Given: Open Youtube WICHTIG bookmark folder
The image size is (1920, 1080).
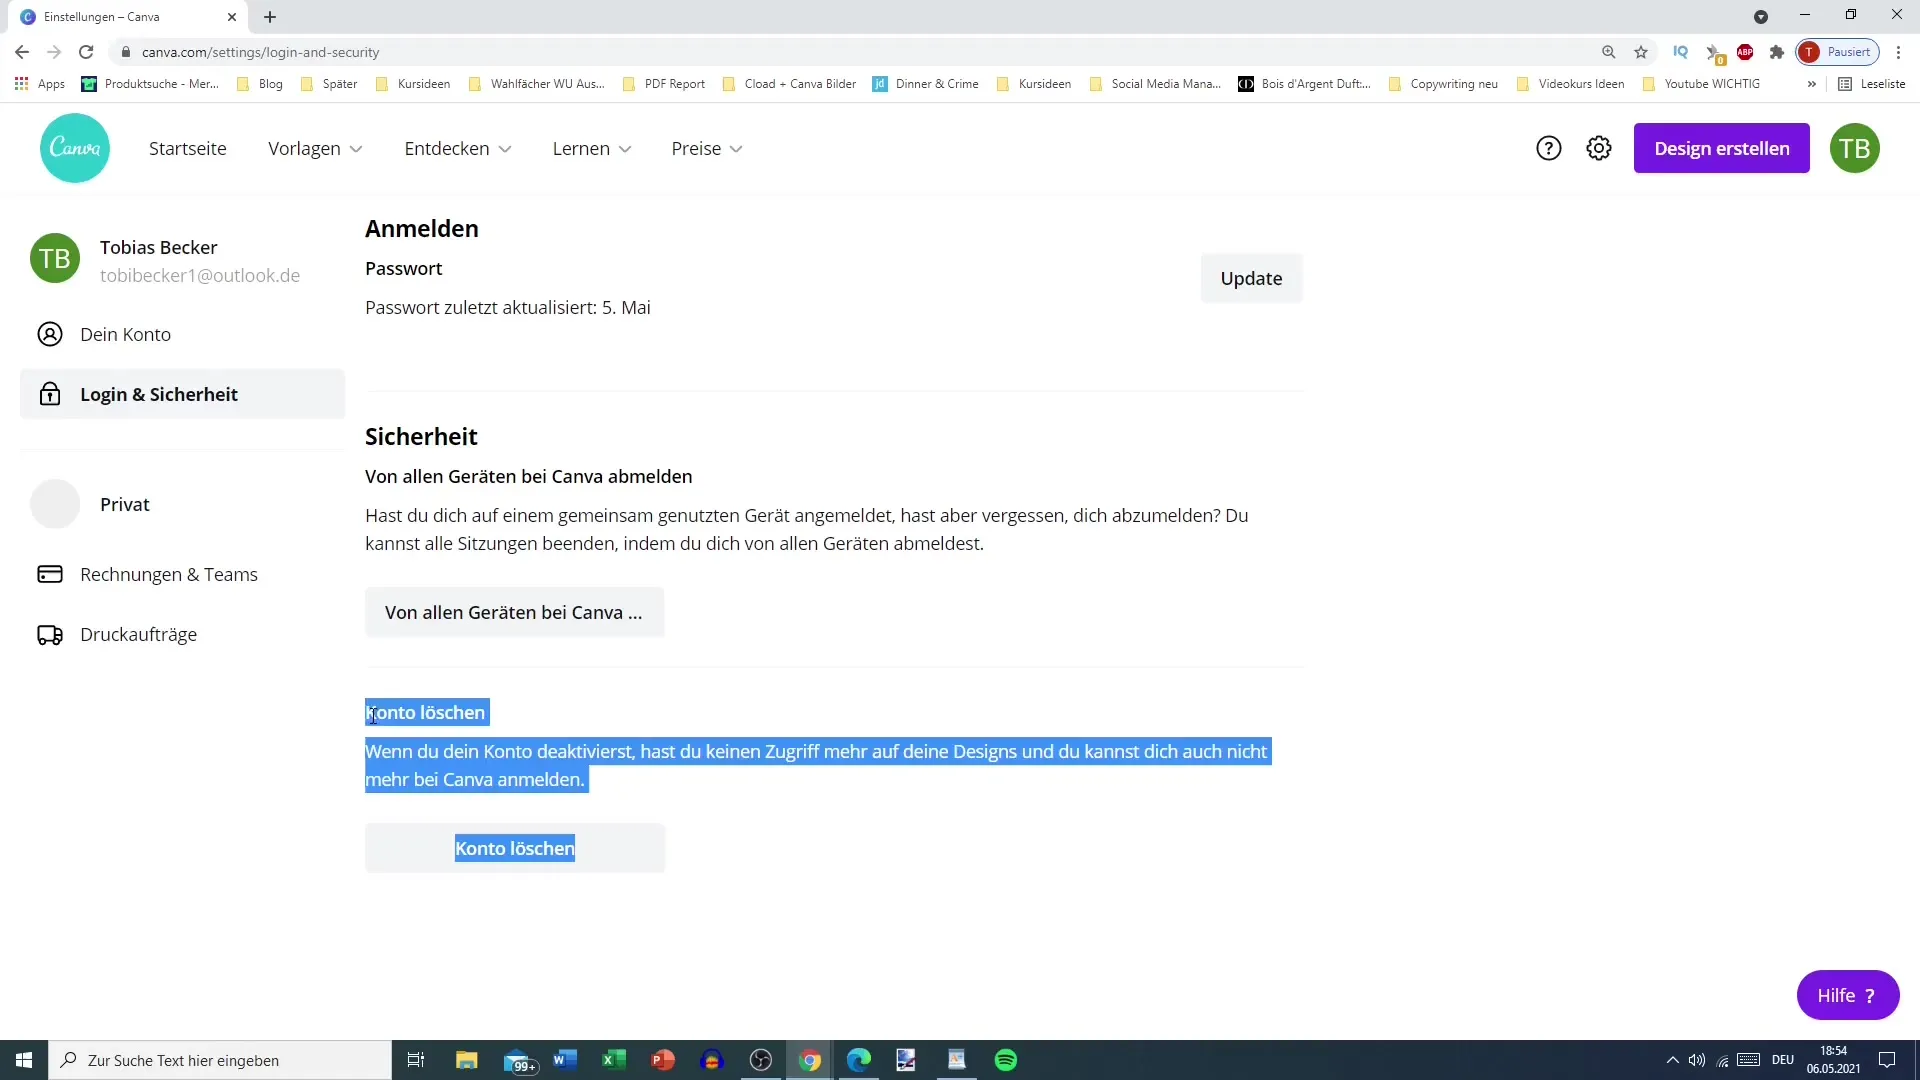Looking at the screenshot, I should pos(1702,84).
